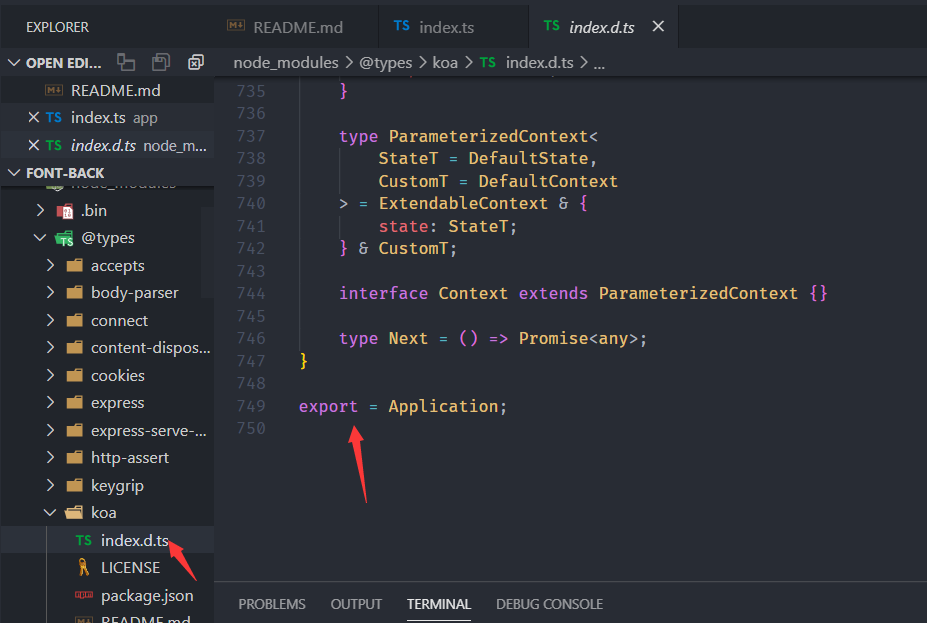The image size is (927, 623).
Task: Expand the .bin folder chevron
Action: (x=40, y=210)
